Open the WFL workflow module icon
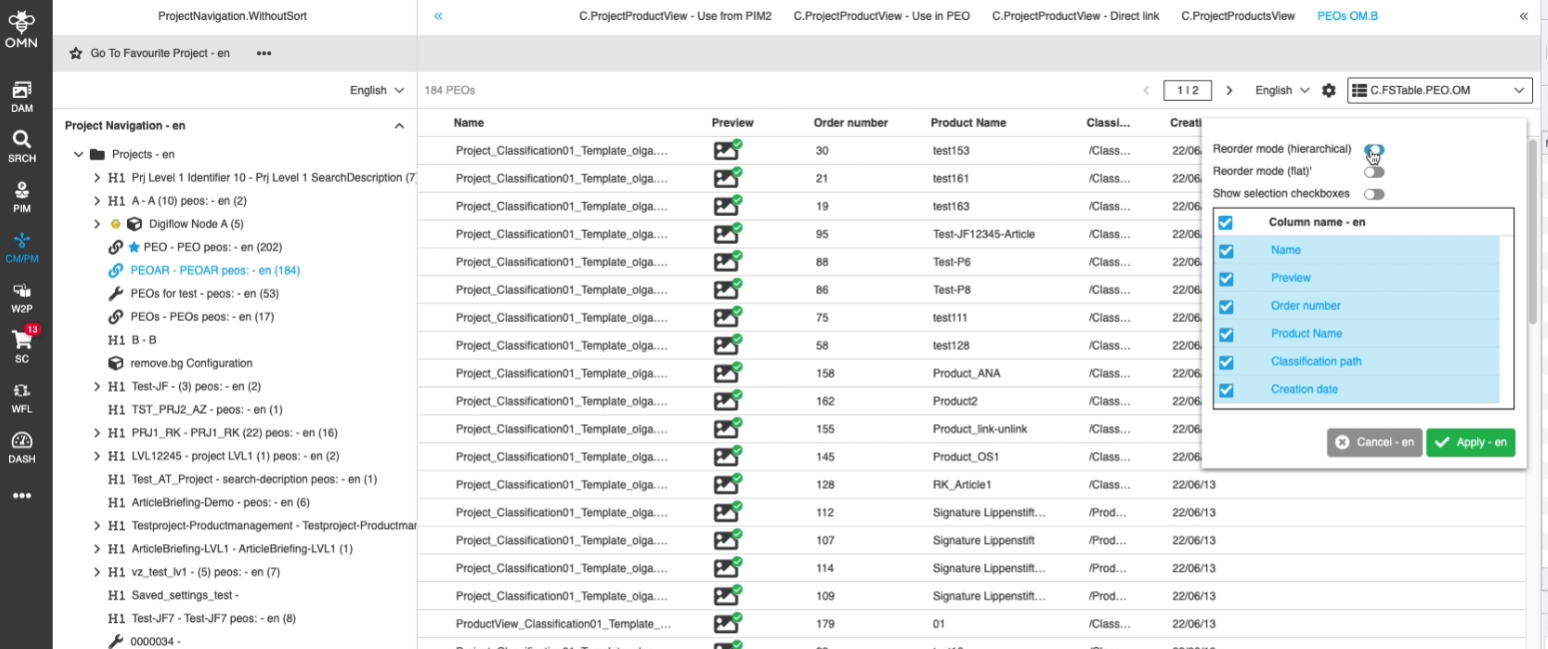The image size is (1548, 649). tap(22, 397)
